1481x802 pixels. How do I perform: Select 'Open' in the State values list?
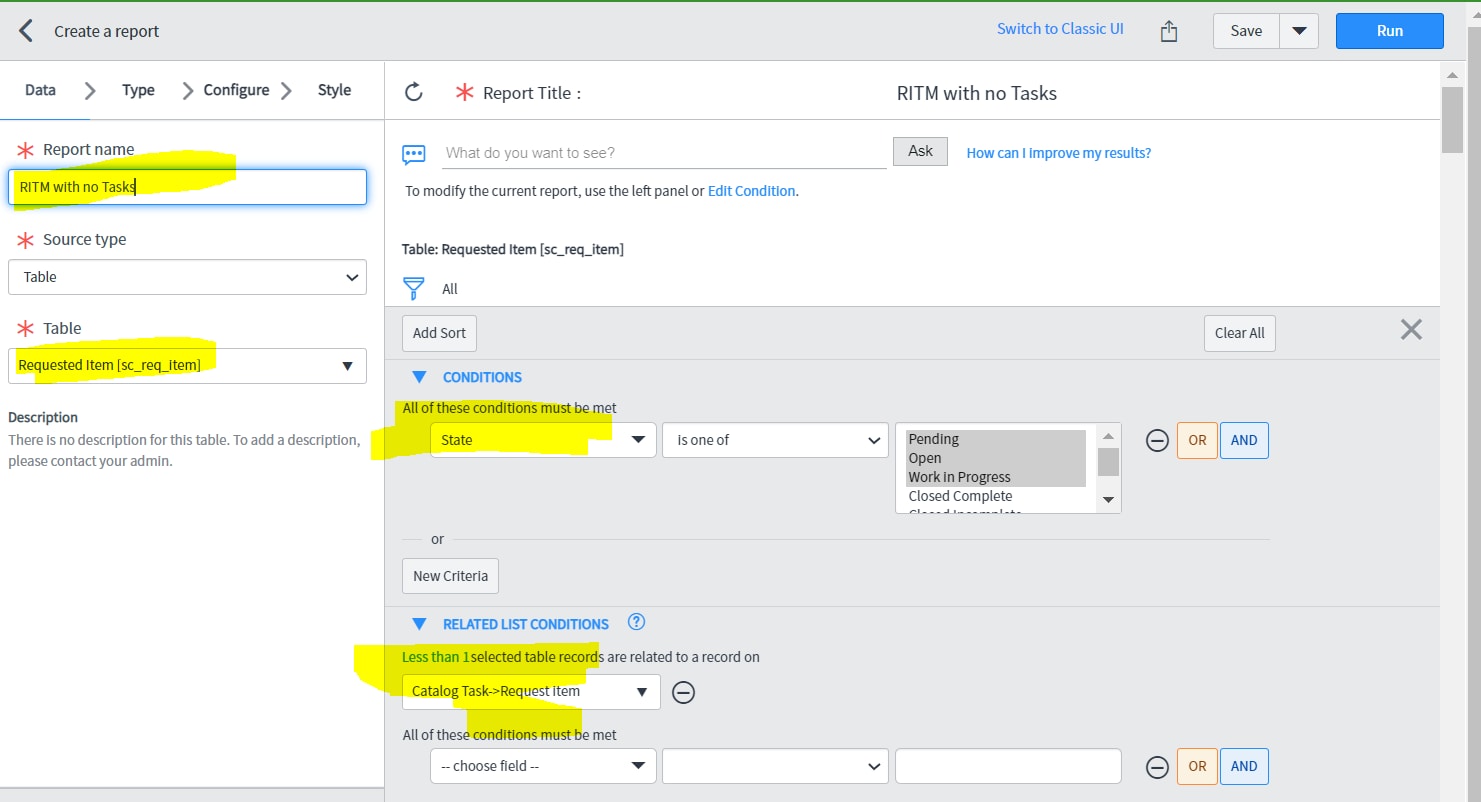coord(924,458)
